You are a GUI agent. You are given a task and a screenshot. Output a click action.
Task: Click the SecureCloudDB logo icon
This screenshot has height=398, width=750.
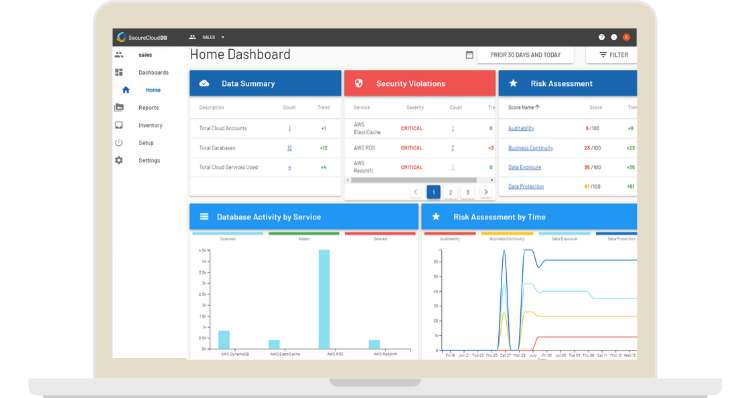click(x=121, y=37)
